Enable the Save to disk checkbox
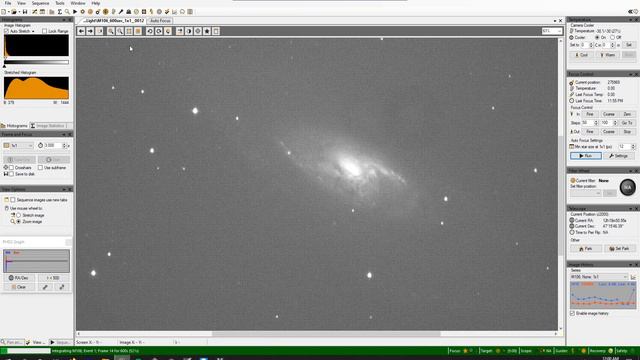 [12, 174]
